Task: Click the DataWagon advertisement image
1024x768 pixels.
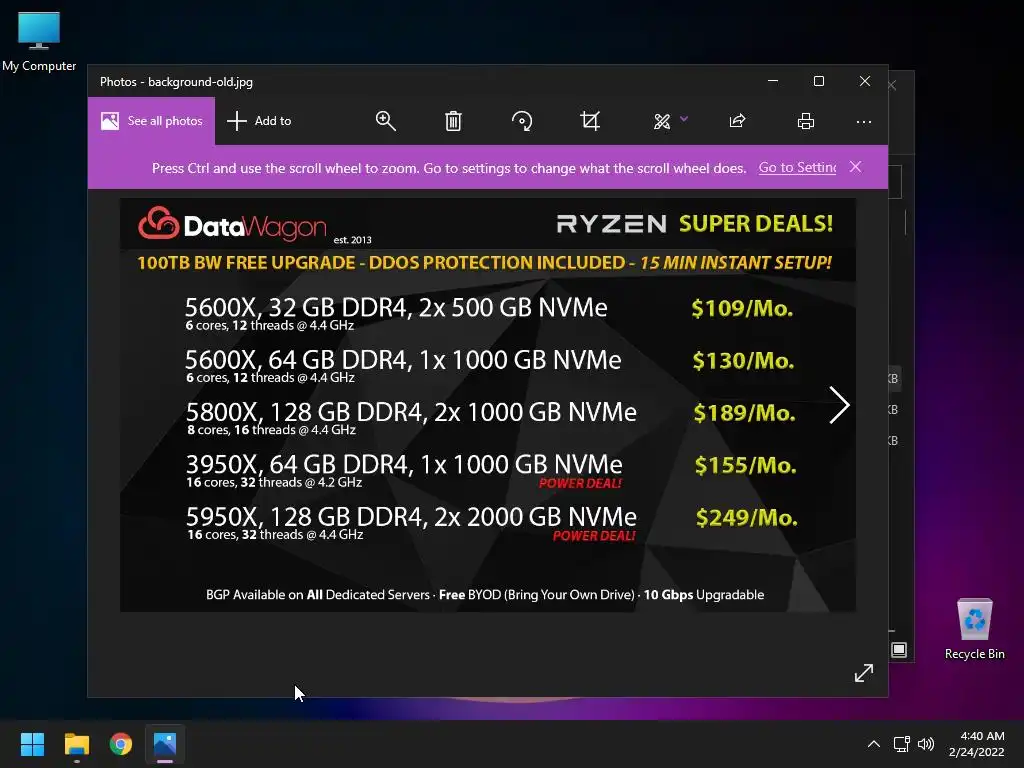Action: point(488,405)
